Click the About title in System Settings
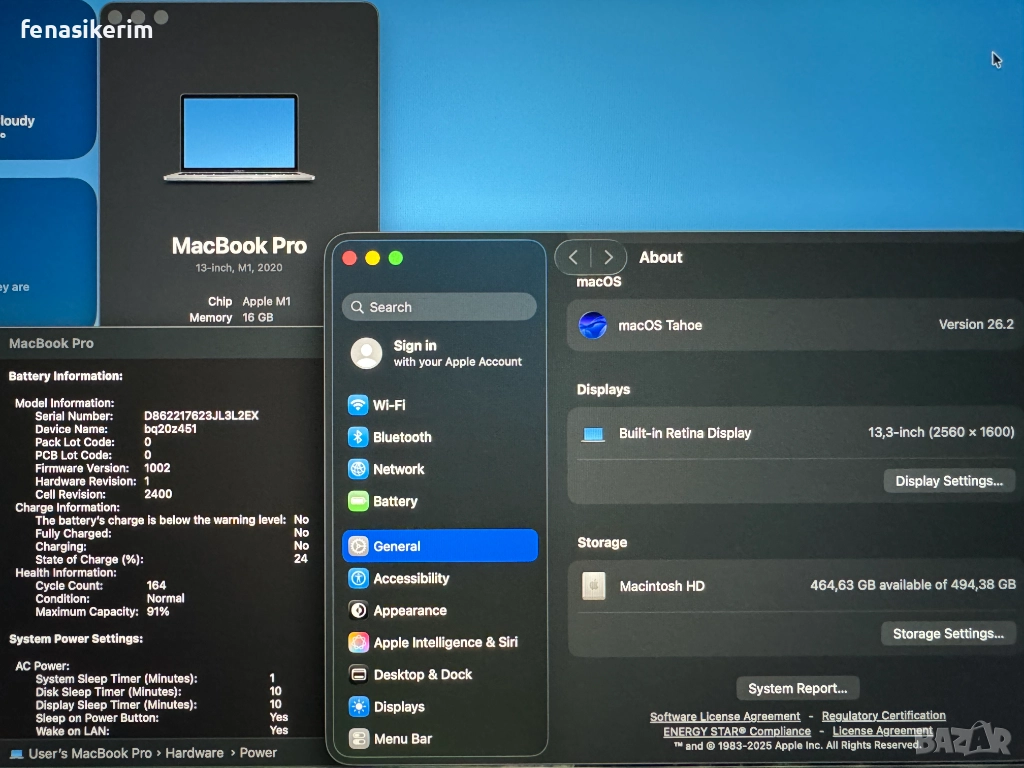 tap(661, 257)
